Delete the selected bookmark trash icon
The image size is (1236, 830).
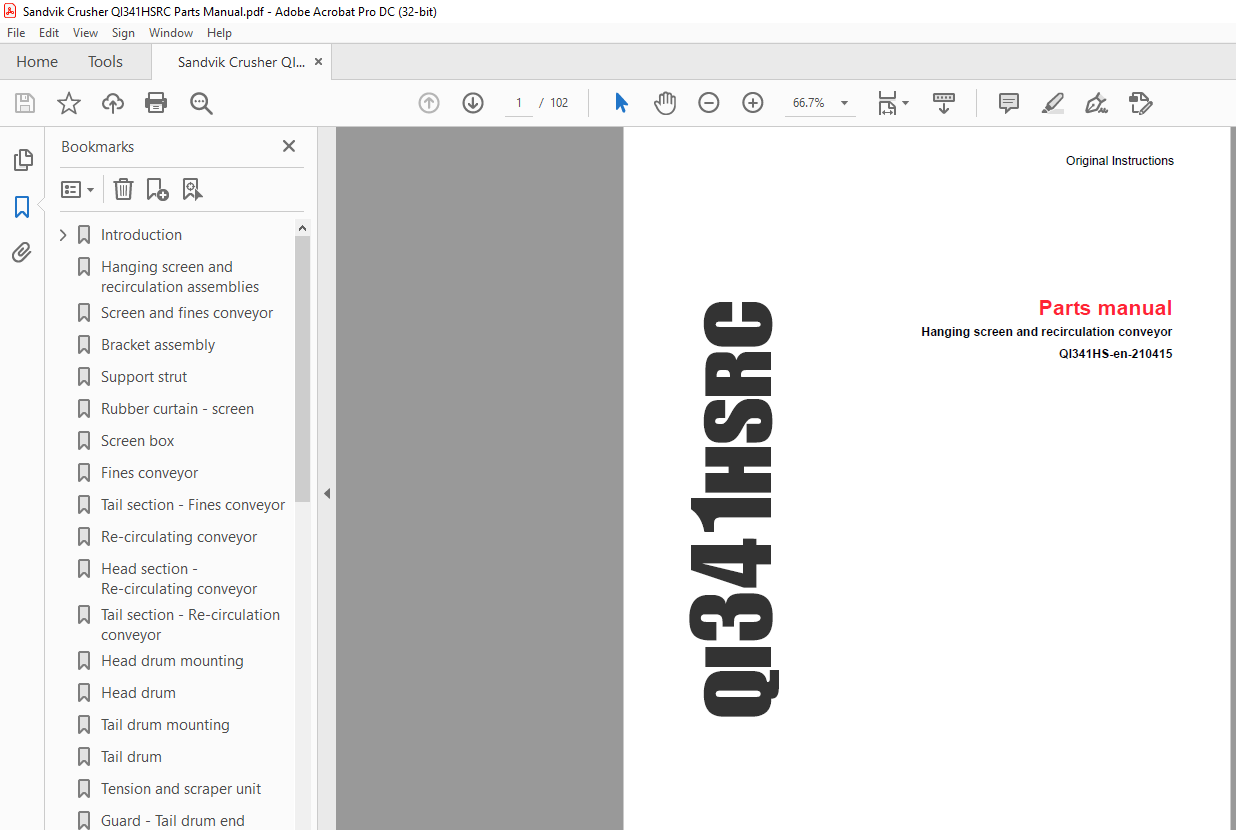coord(123,189)
